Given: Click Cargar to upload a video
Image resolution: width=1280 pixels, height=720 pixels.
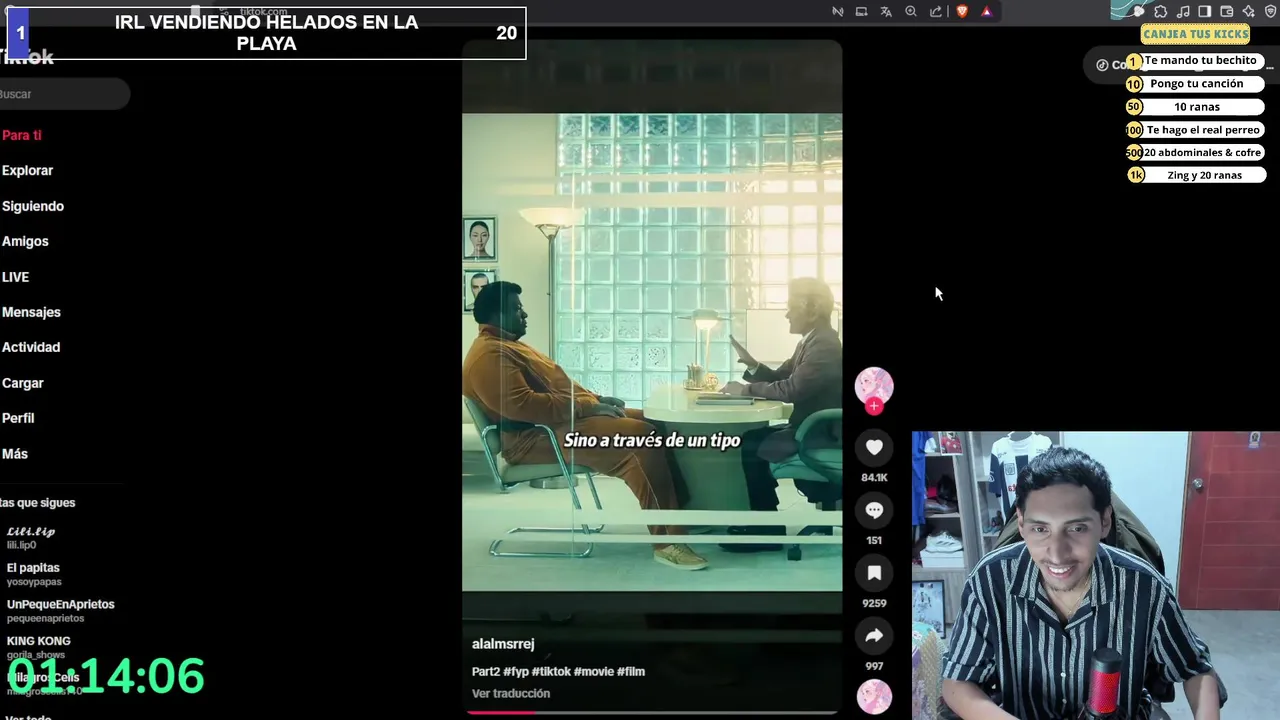Looking at the screenshot, I should pos(23,383).
